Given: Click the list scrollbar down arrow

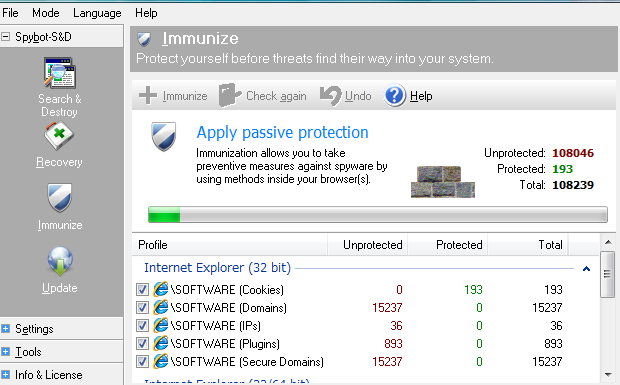Looking at the screenshot, I should tap(608, 375).
